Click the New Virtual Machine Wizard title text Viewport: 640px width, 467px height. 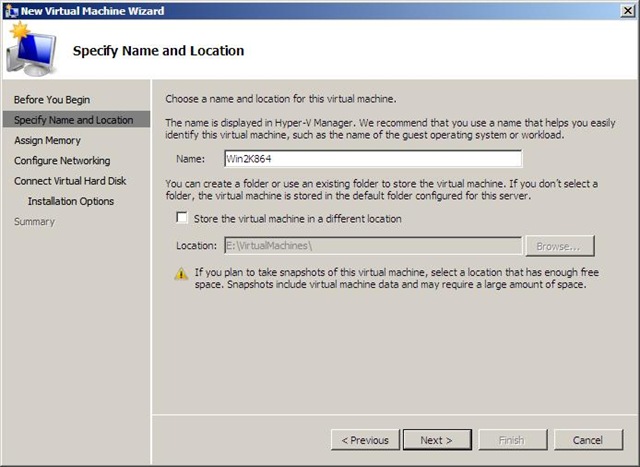coord(92,11)
